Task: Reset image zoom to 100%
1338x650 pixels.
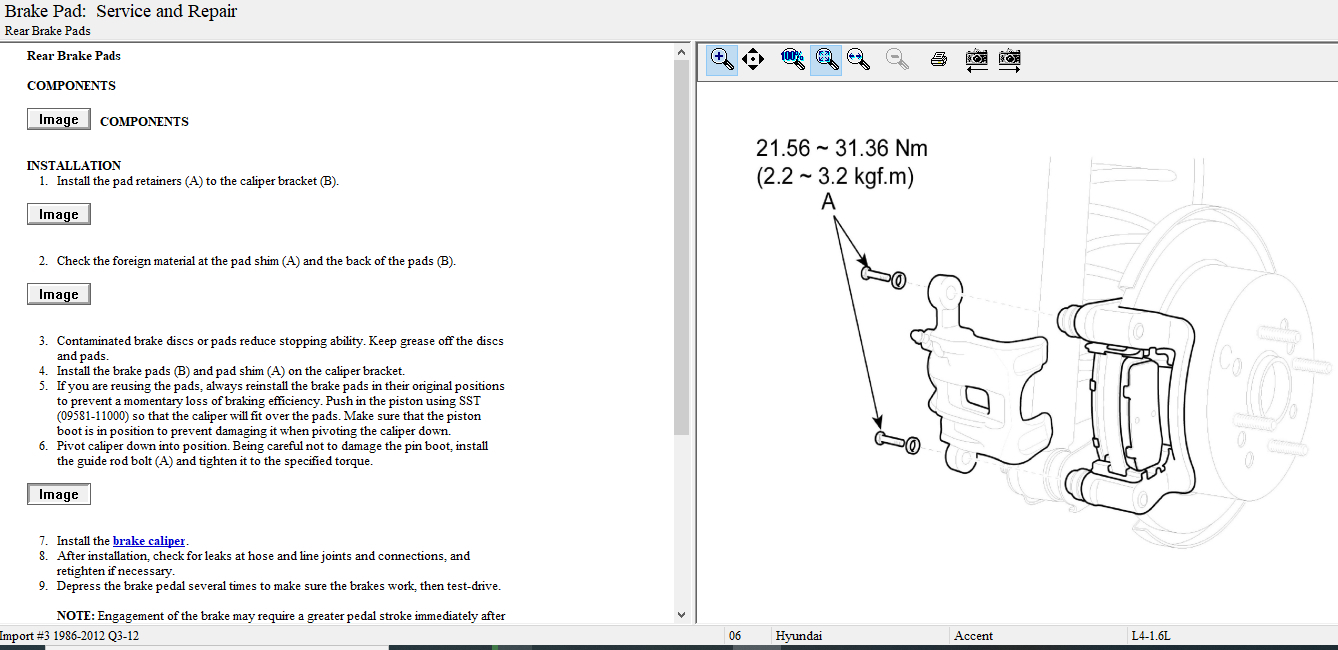Action: 793,59
